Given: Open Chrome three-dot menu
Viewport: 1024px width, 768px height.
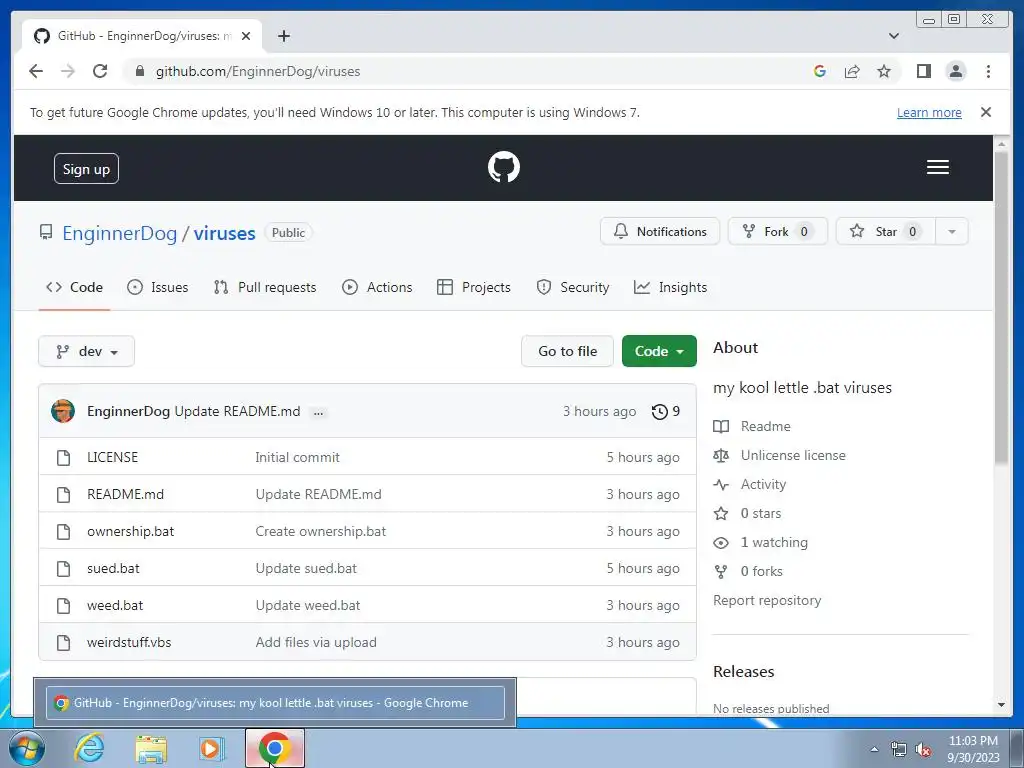Looking at the screenshot, I should pyautogui.click(x=988, y=71).
